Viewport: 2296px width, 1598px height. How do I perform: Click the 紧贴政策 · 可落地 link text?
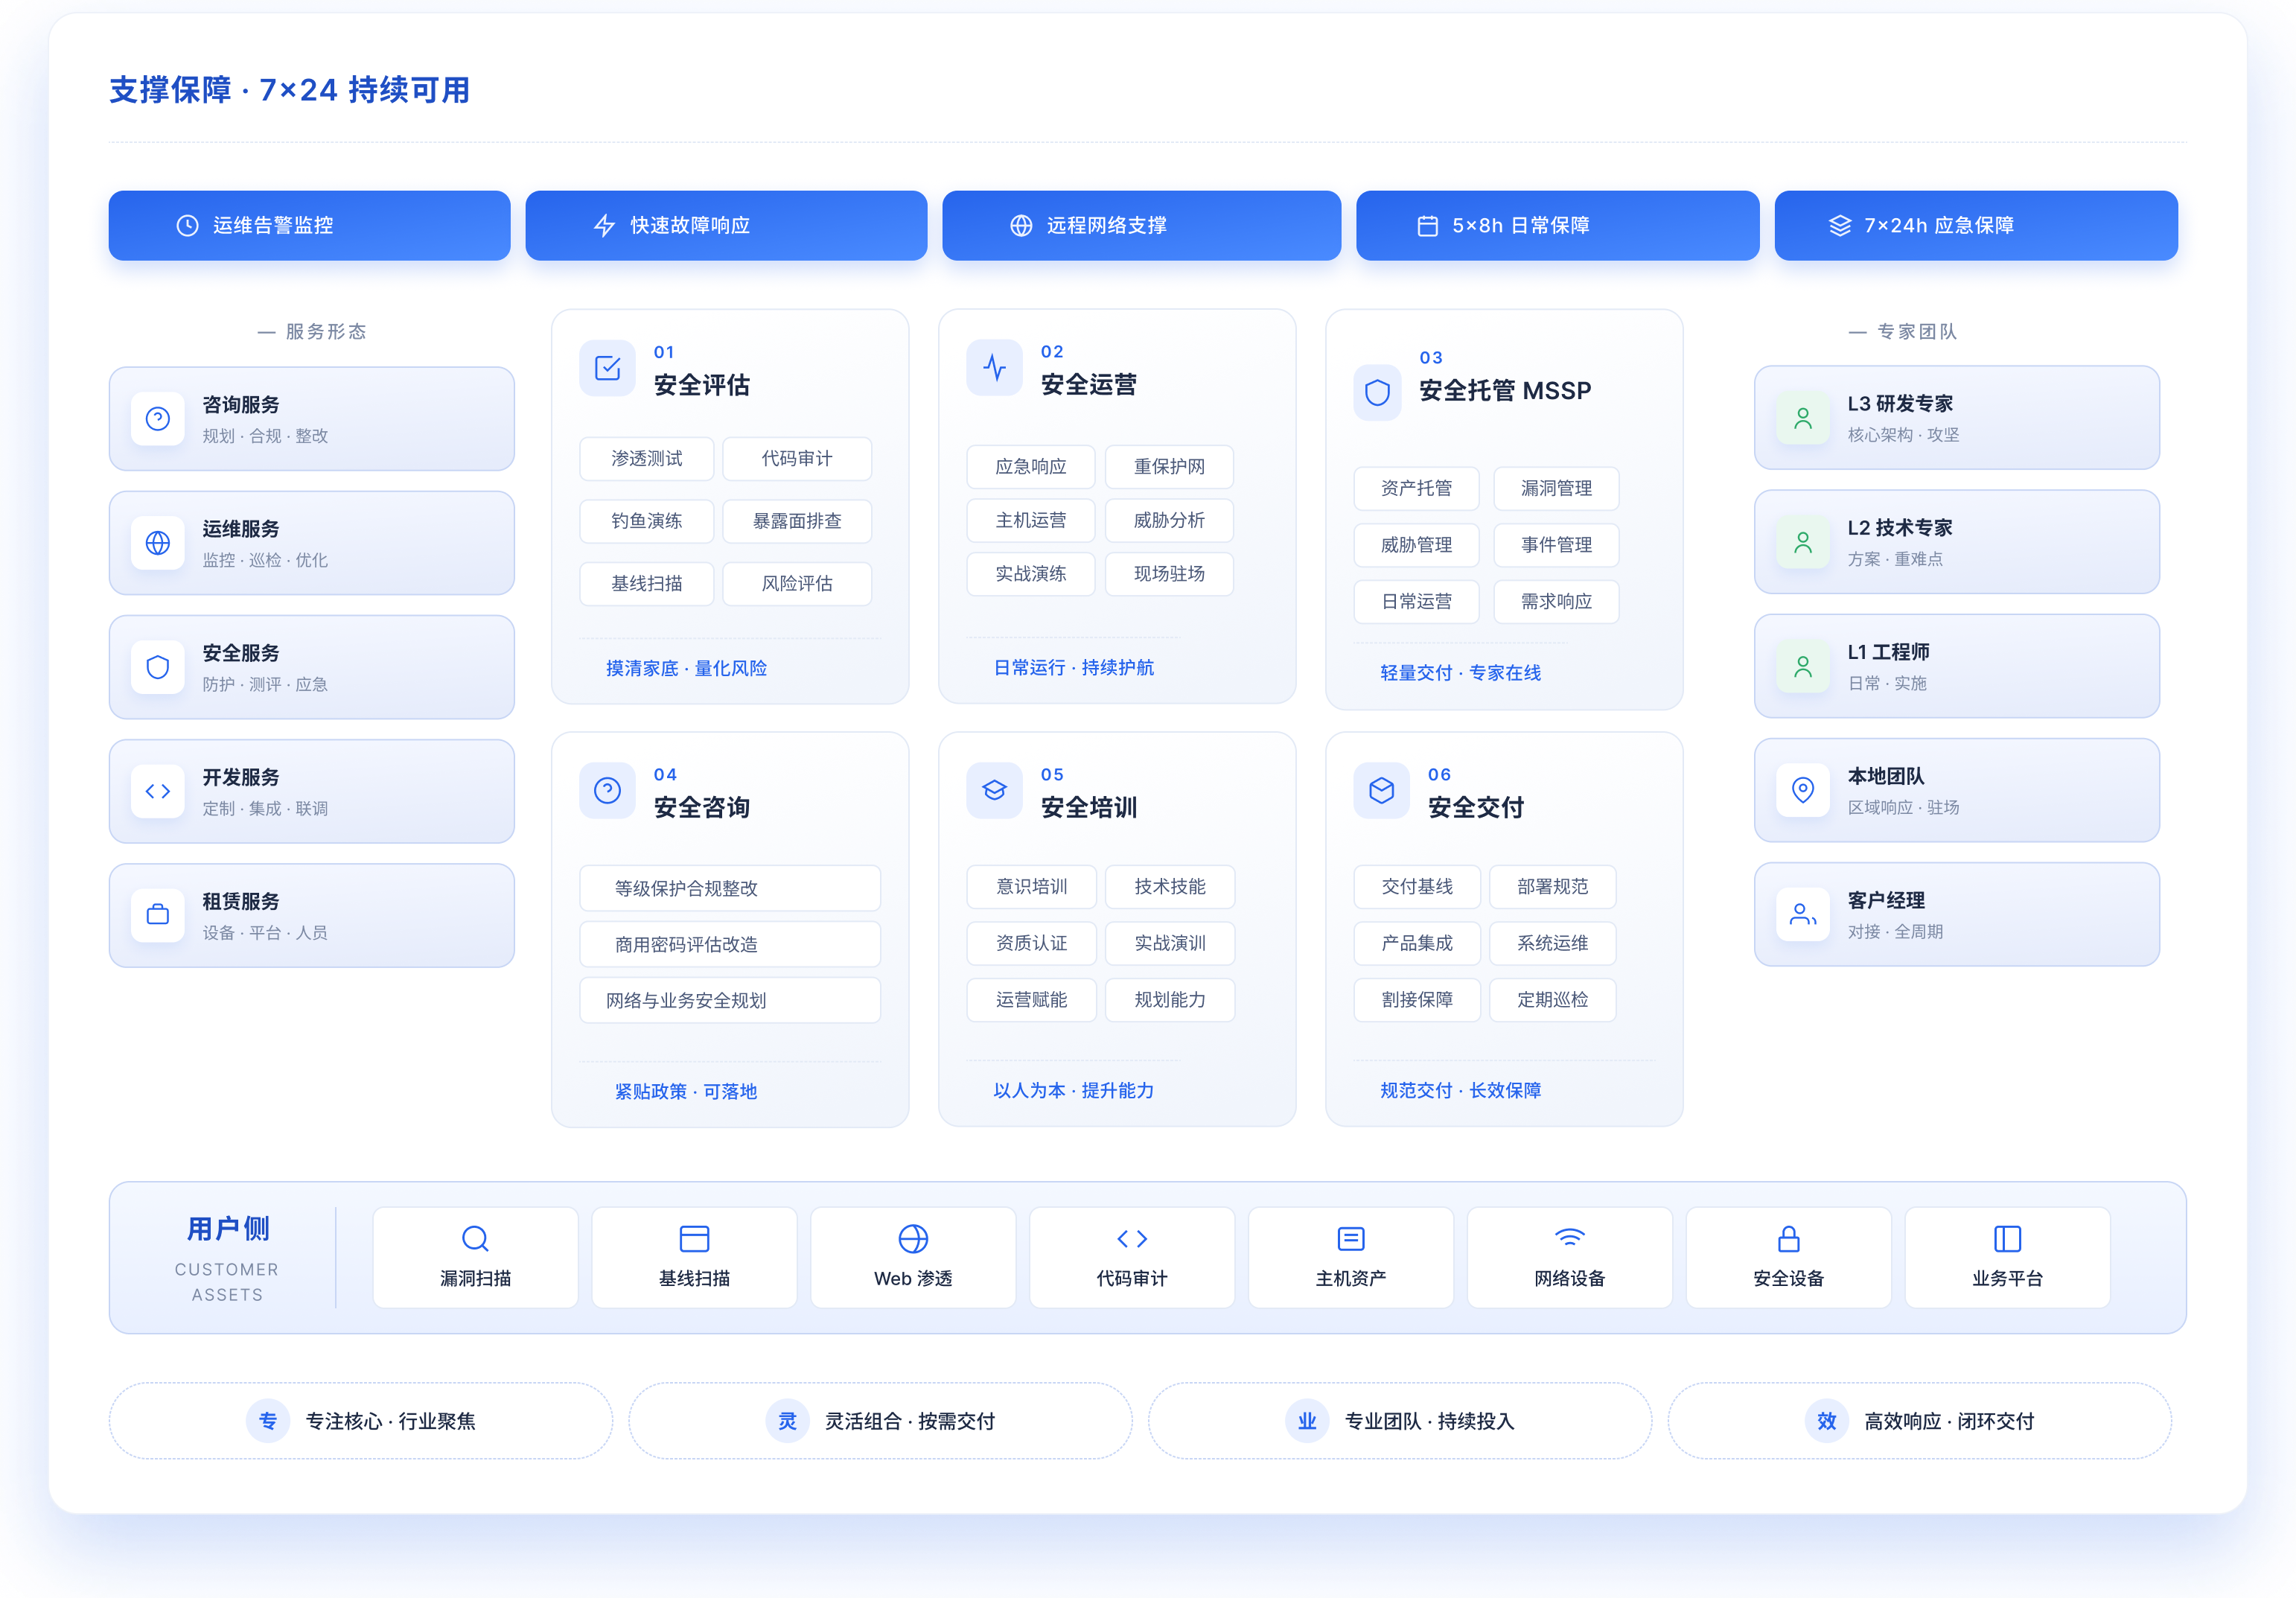pos(686,1091)
